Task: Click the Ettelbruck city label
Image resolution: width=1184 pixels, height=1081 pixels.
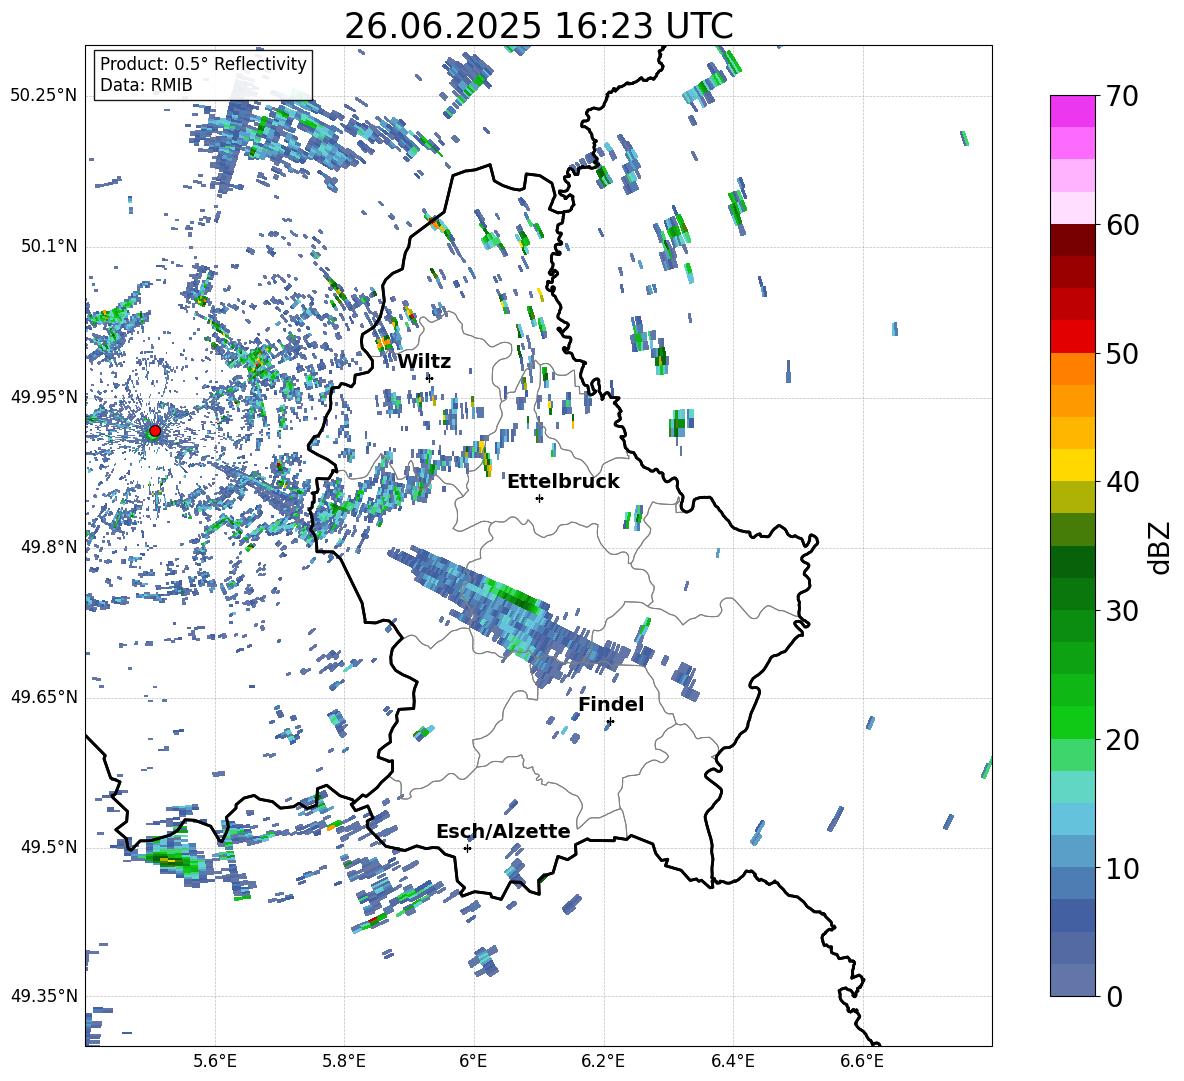Action: click(x=563, y=482)
